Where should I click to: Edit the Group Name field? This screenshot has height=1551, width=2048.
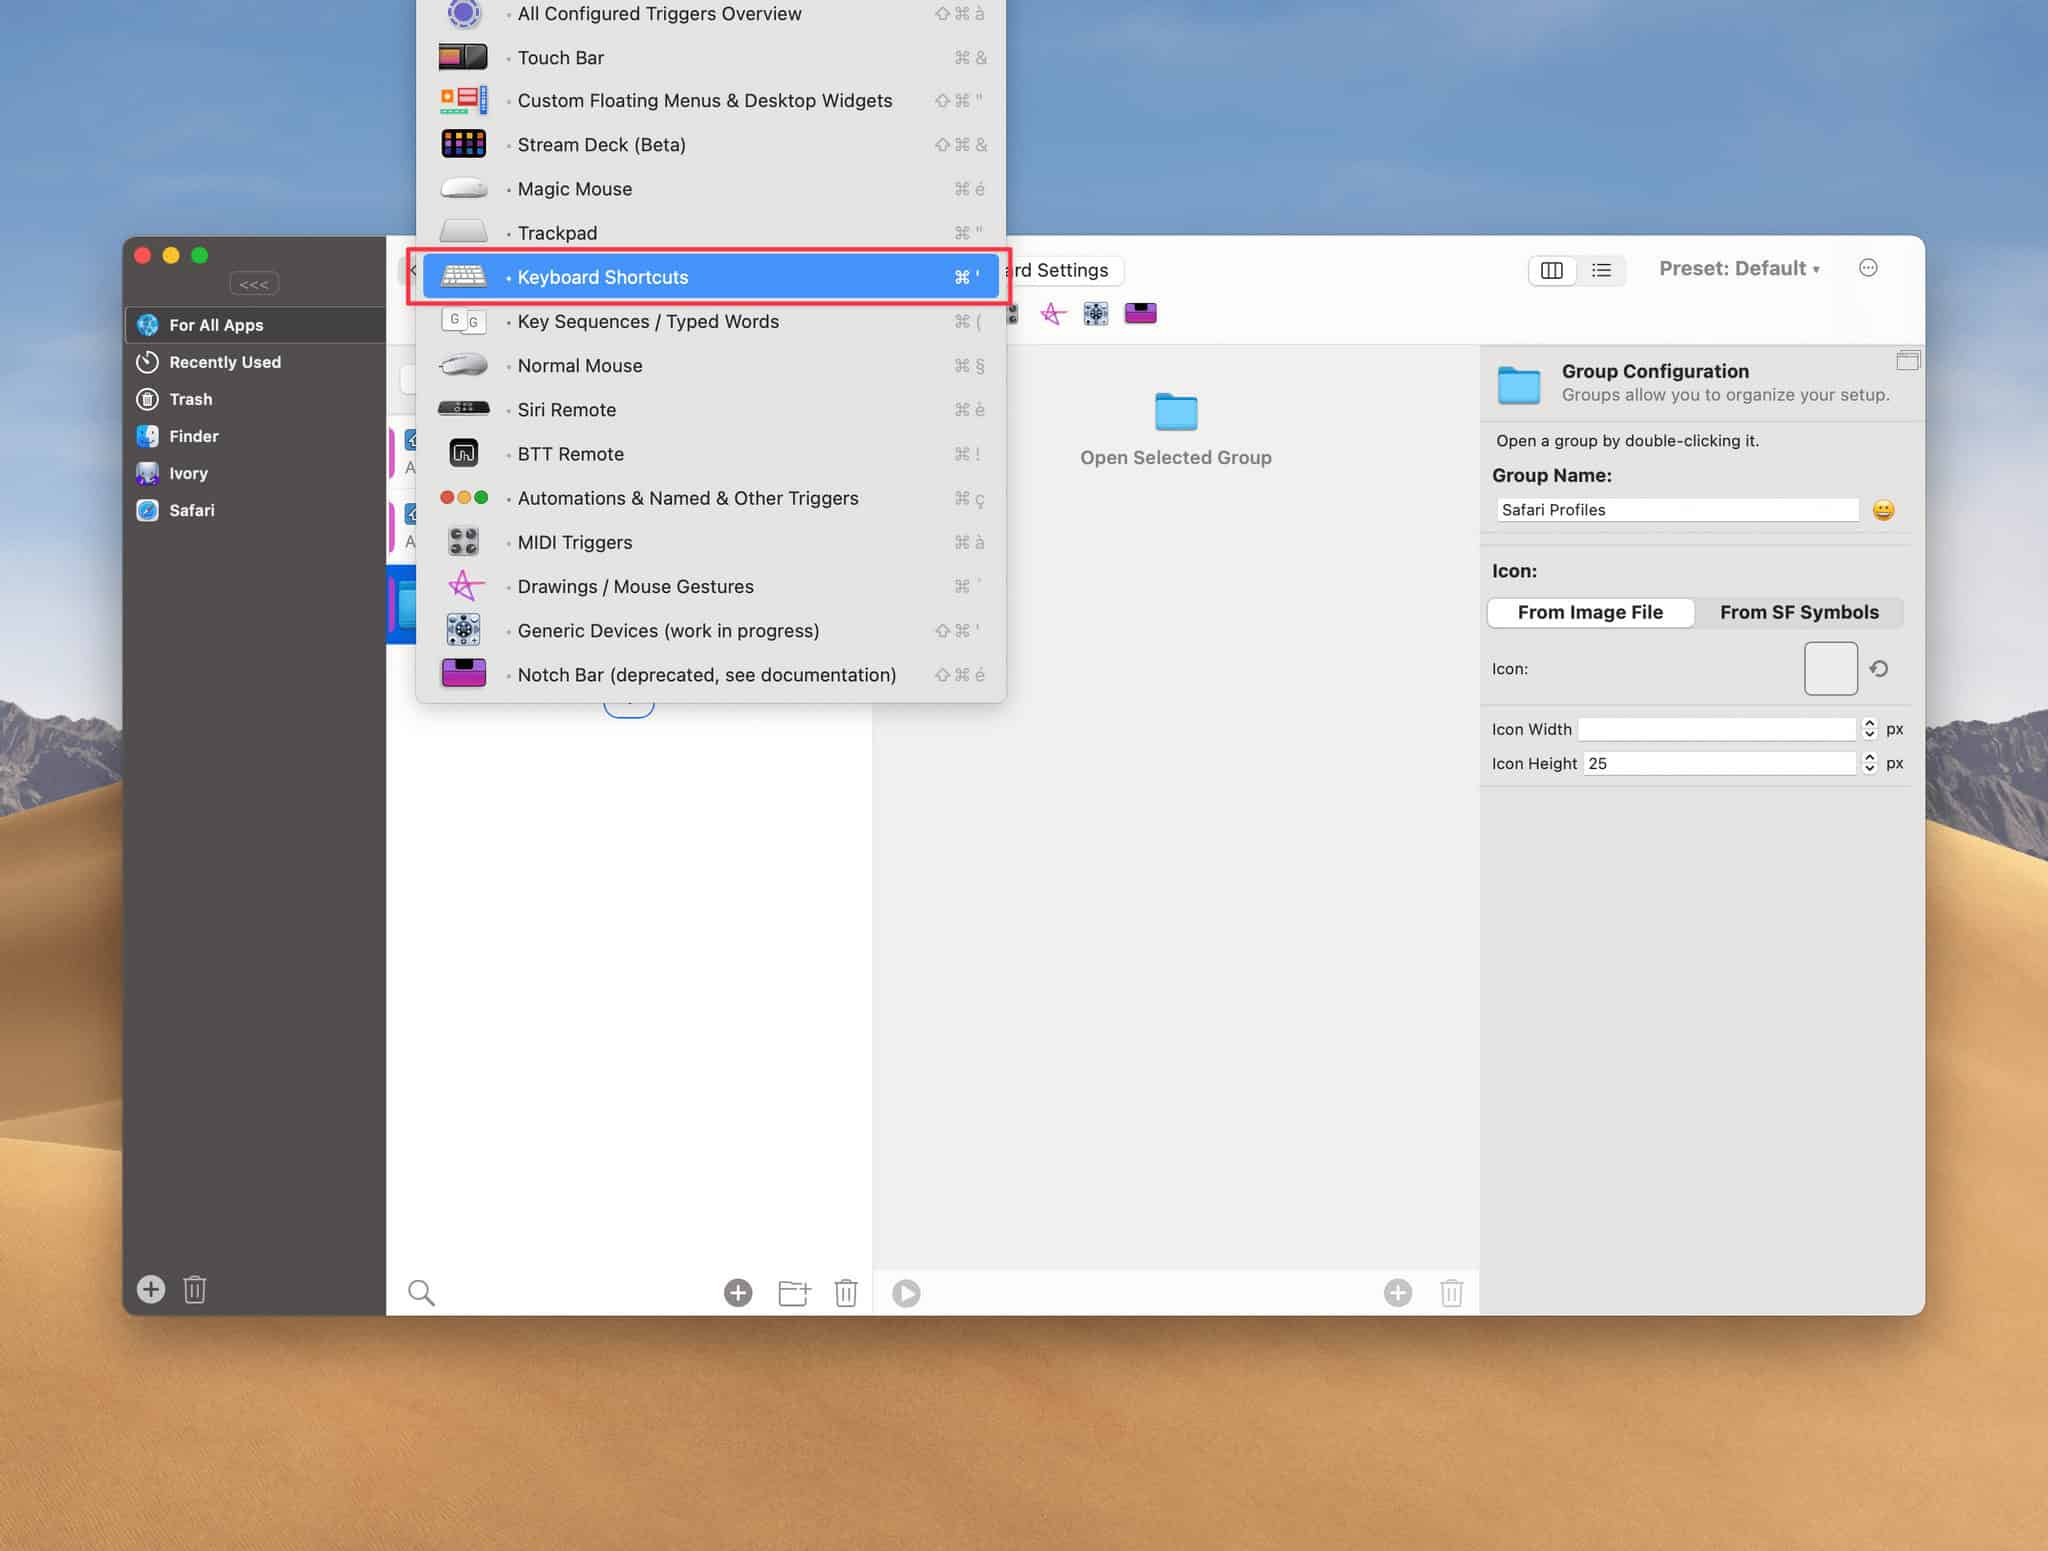point(1678,510)
